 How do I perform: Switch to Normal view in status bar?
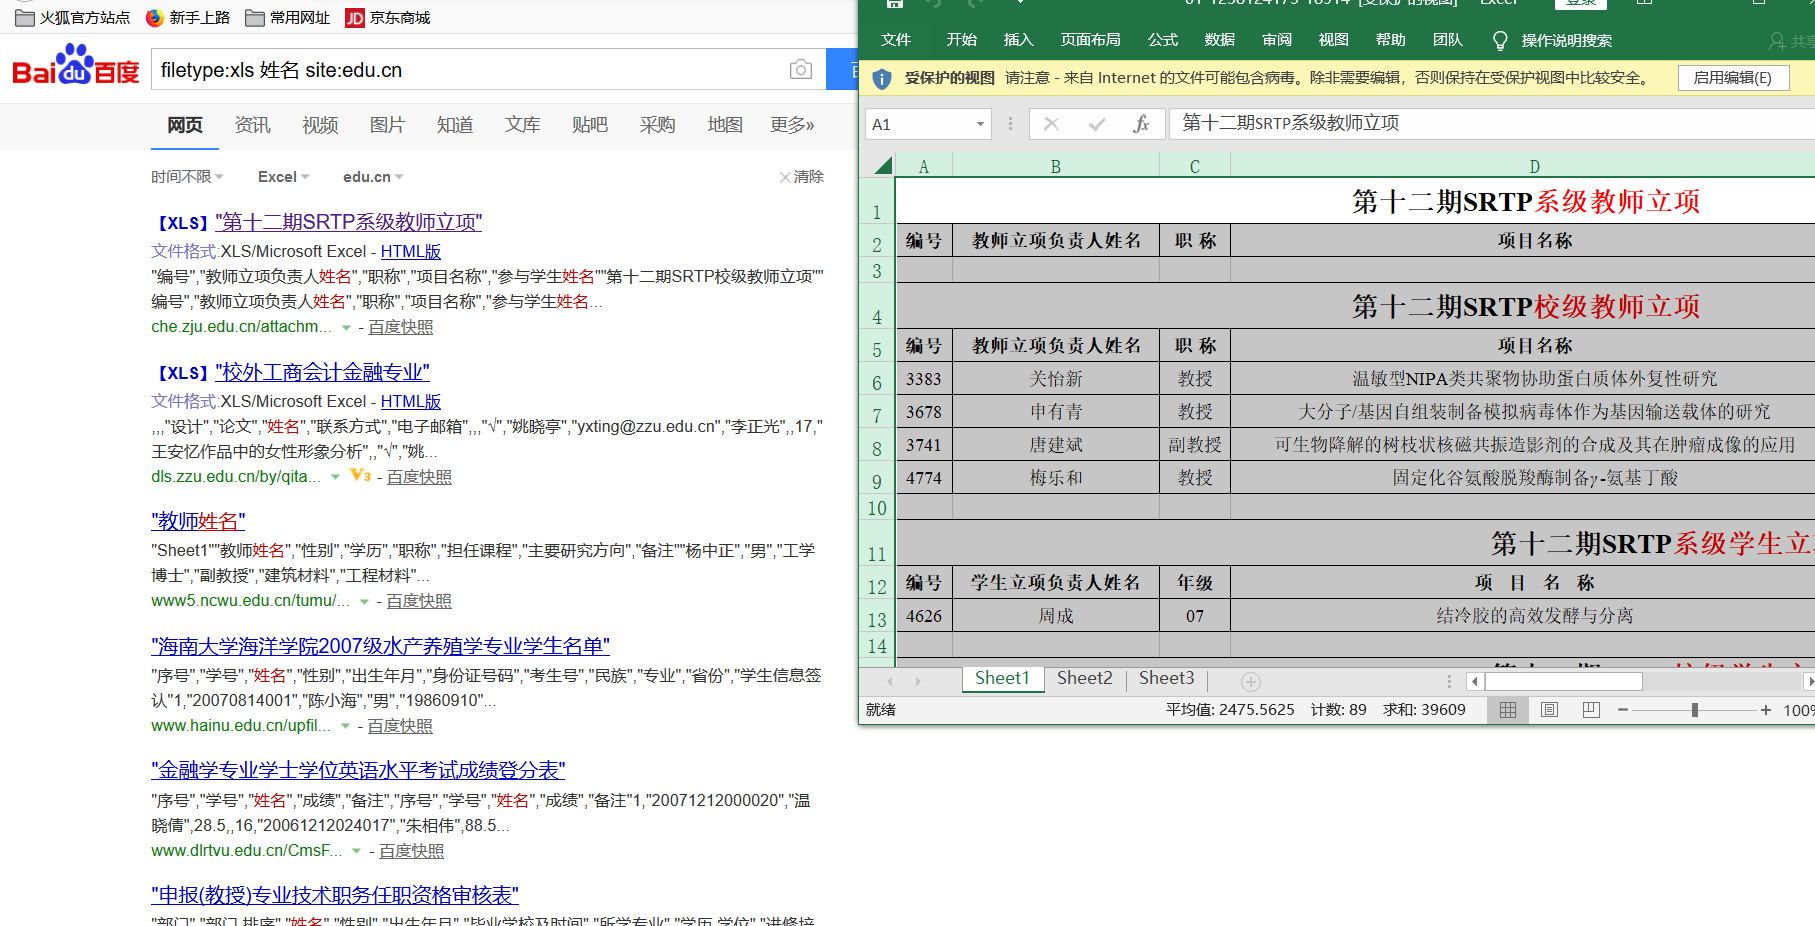click(1508, 710)
